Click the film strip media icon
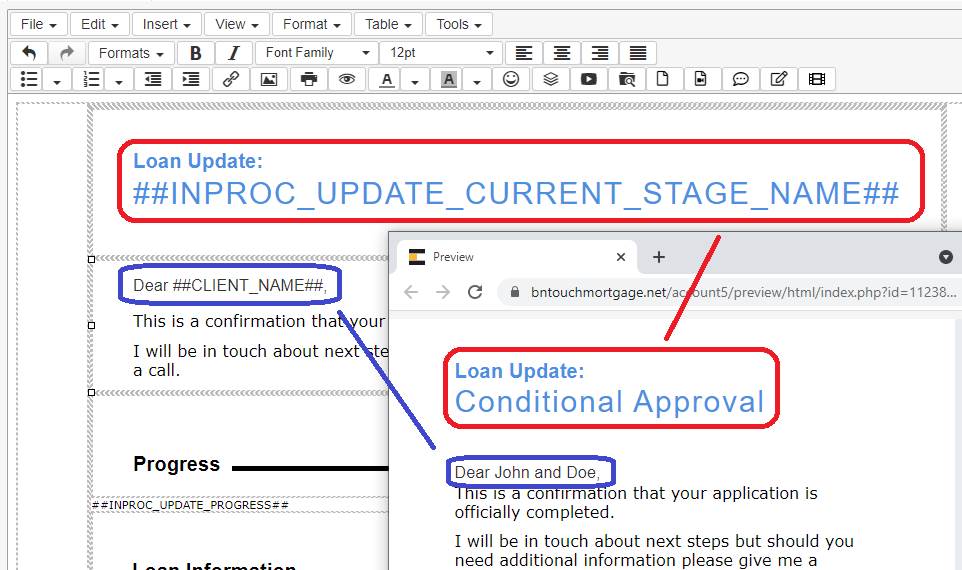Screen dimensions: 962x570 pyautogui.click(x=817, y=79)
